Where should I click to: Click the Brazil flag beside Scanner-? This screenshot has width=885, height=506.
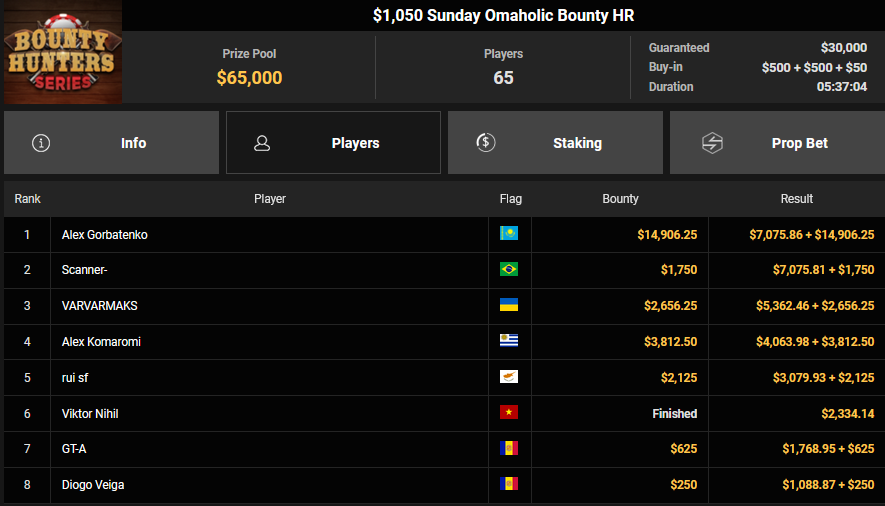click(509, 270)
